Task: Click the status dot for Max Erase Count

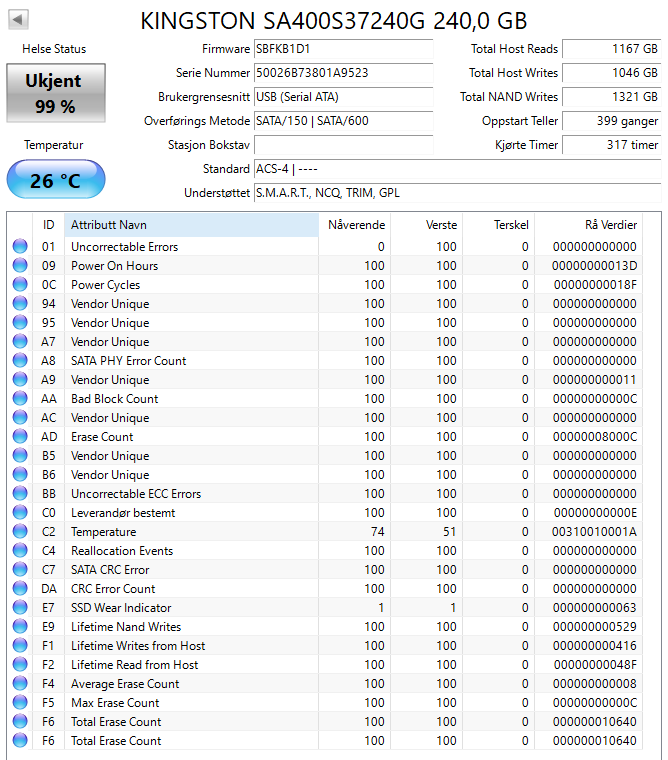Action: (20, 702)
